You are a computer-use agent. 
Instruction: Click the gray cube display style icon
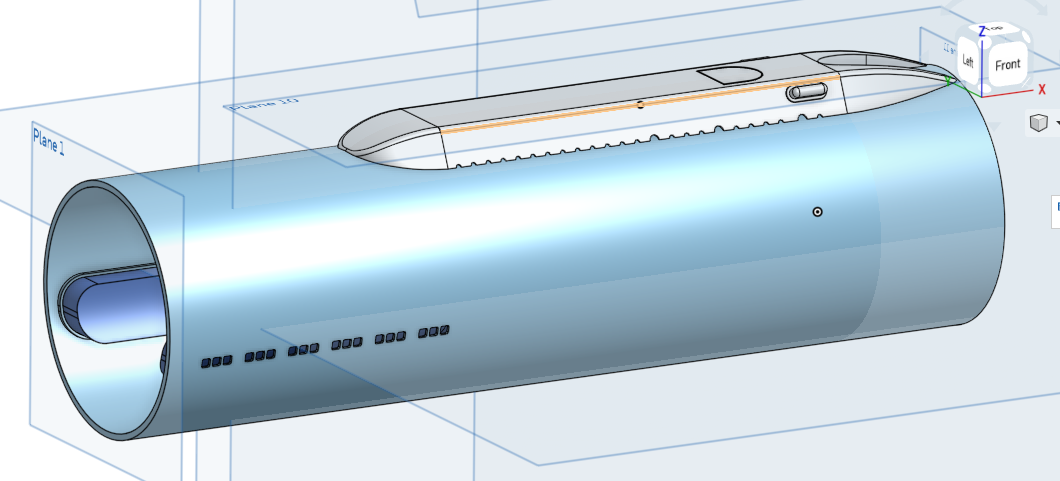(1039, 123)
